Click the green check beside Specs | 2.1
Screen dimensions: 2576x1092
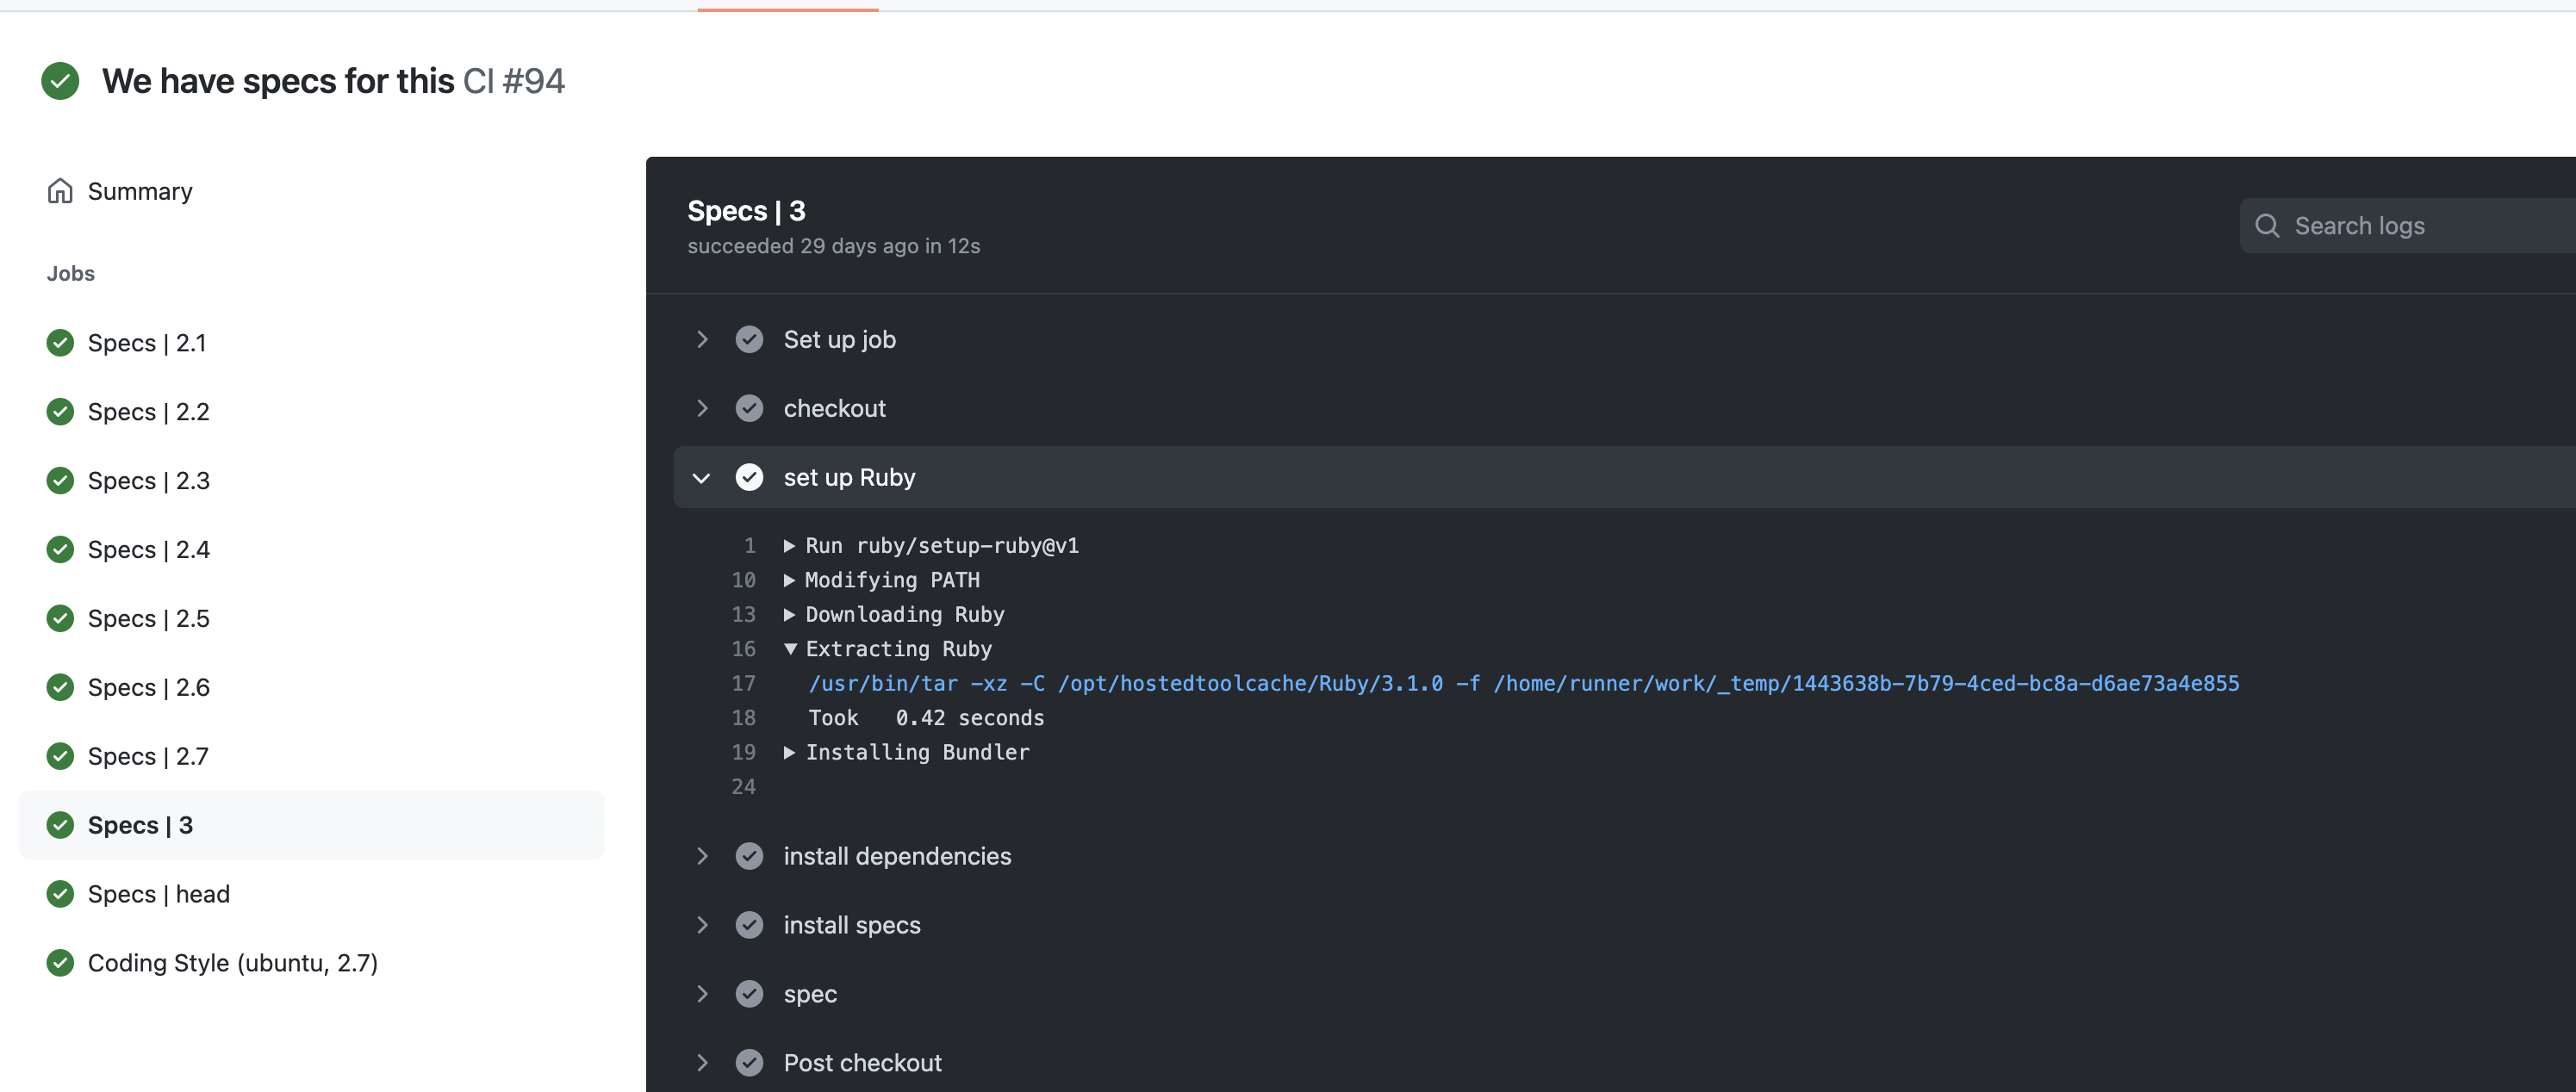[x=60, y=343]
